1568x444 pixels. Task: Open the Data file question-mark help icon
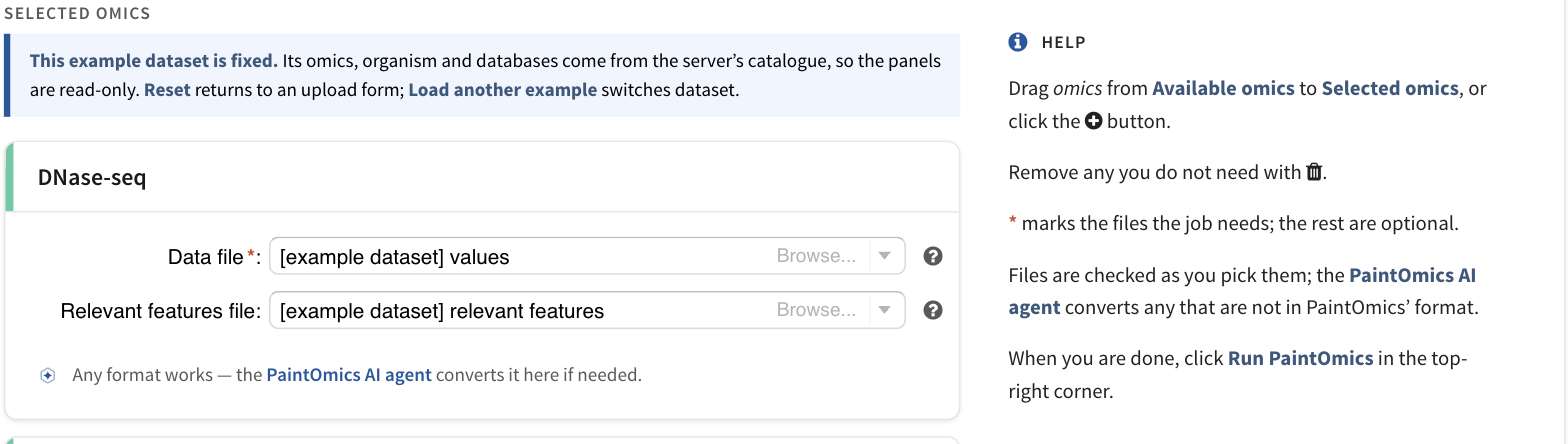(x=933, y=257)
